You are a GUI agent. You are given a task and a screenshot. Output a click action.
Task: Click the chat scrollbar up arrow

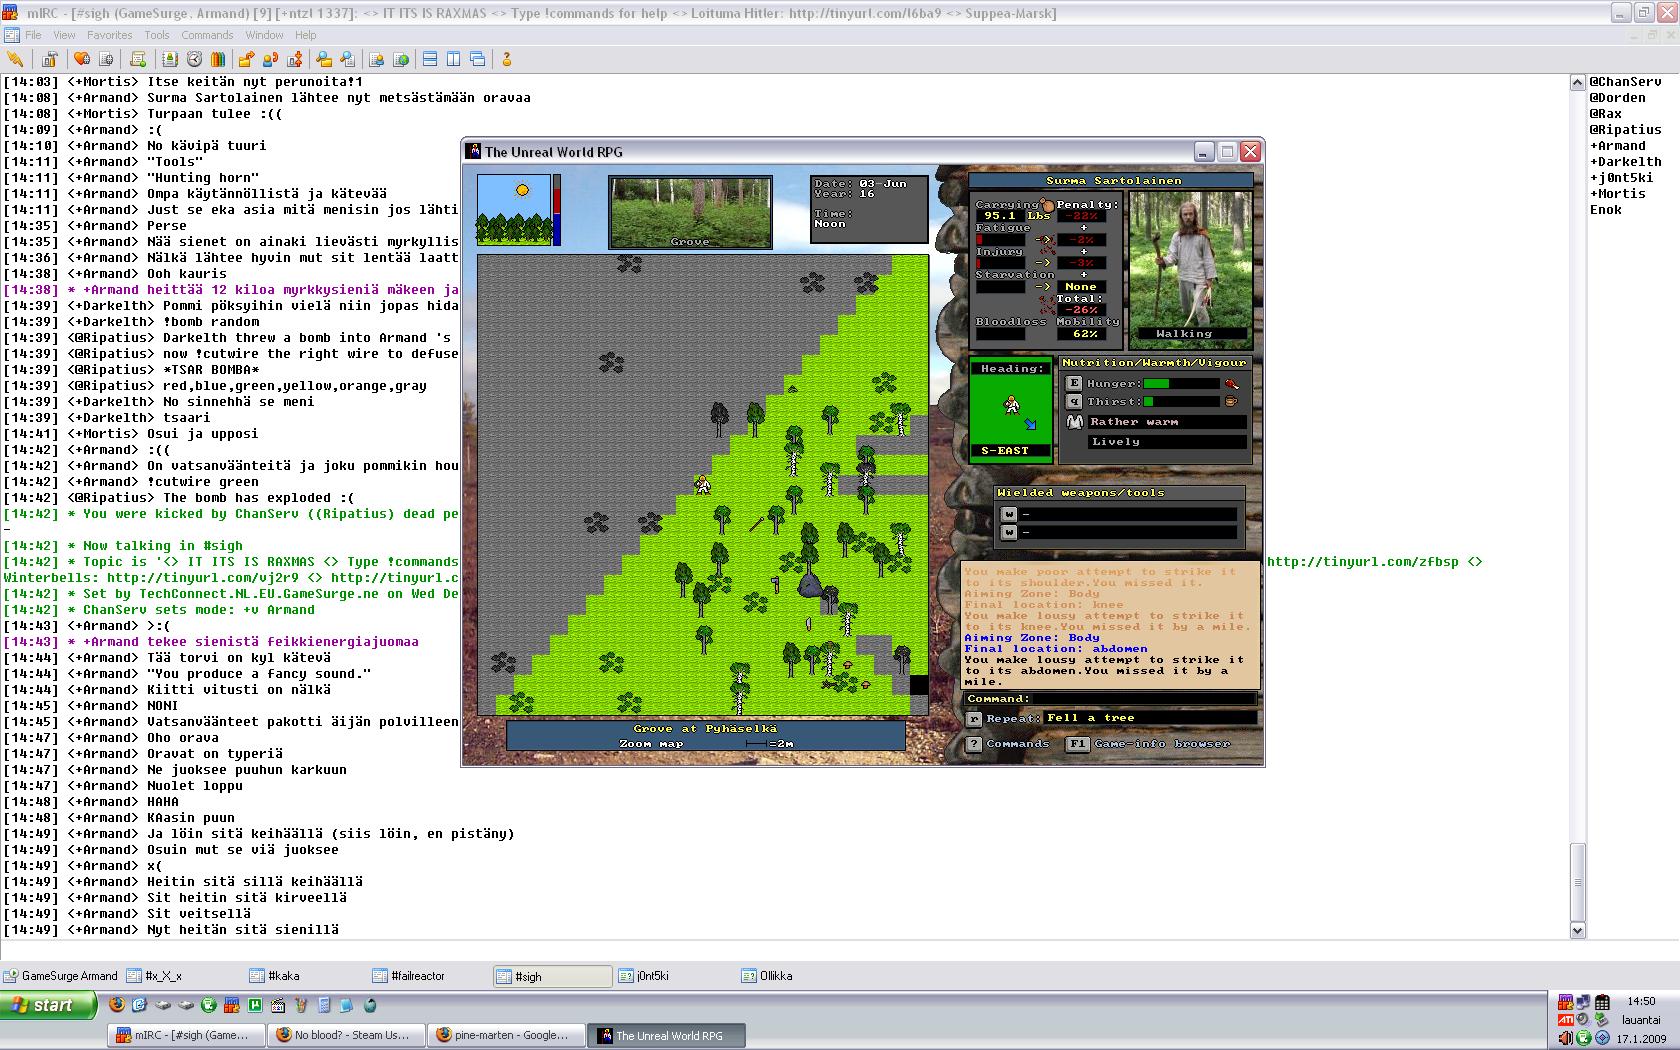click(1578, 83)
